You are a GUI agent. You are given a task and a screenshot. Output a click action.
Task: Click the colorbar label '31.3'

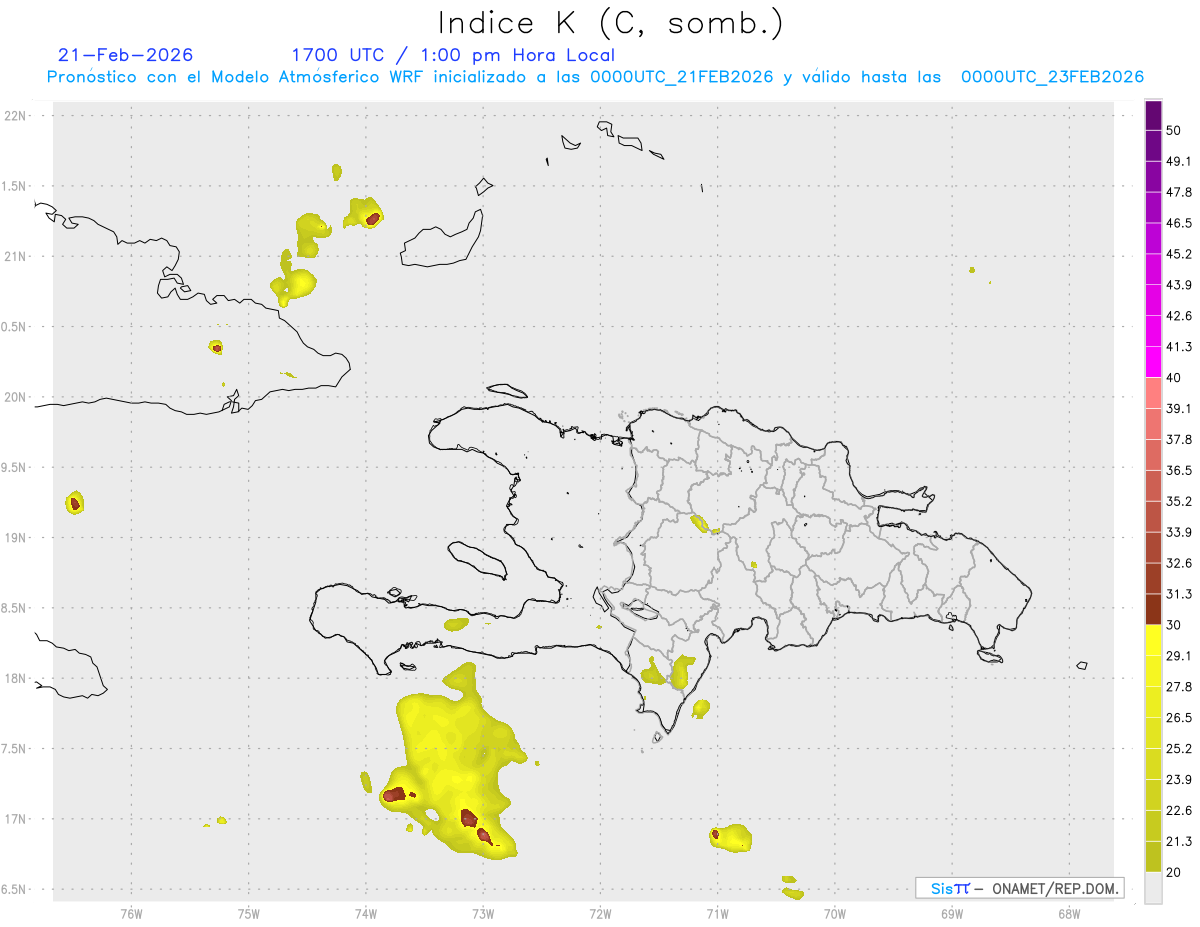click(1179, 594)
